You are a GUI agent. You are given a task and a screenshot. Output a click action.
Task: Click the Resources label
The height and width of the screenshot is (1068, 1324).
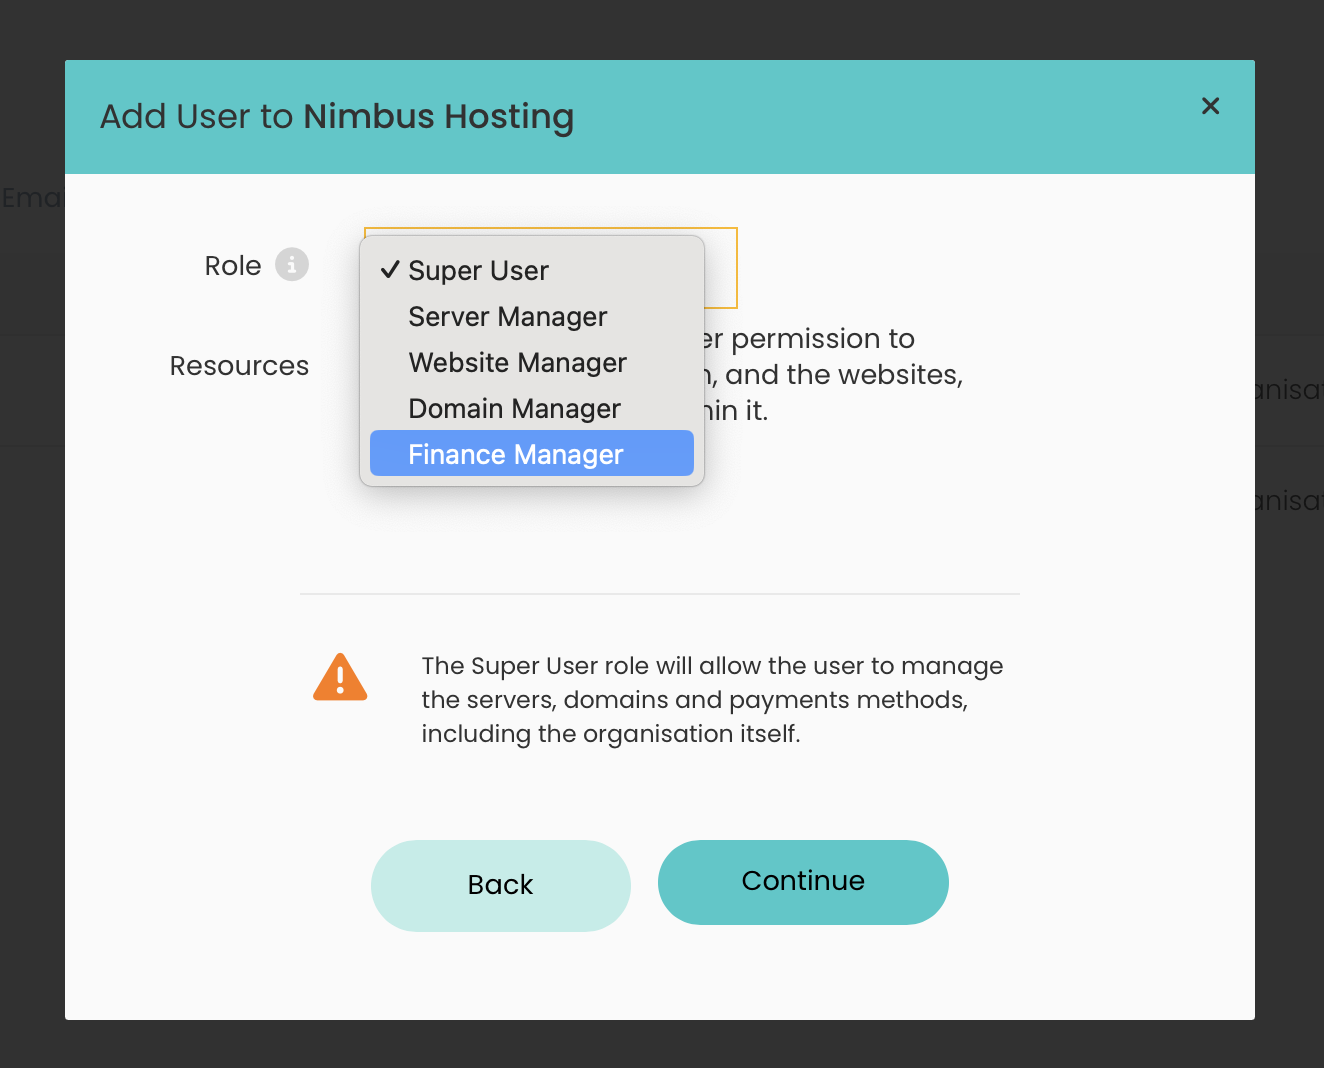(x=239, y=366)
